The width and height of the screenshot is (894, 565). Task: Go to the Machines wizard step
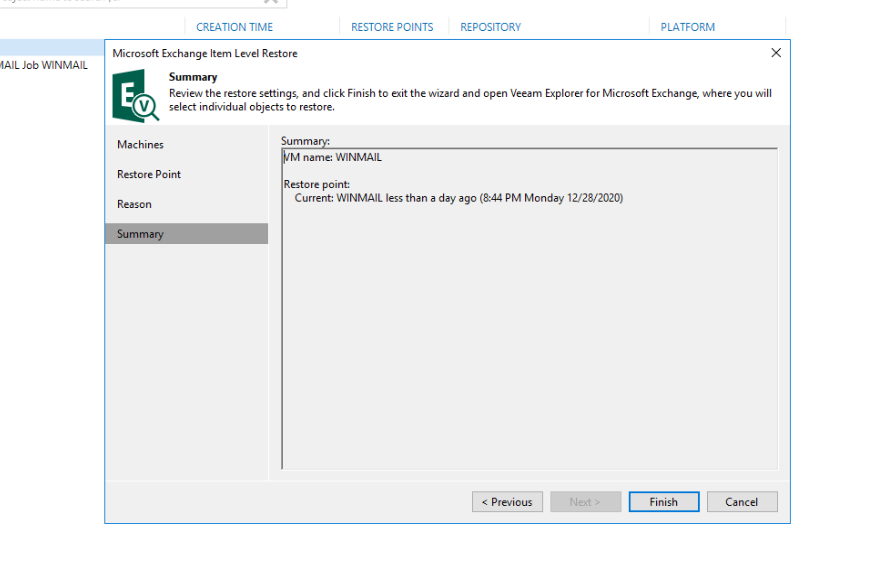(x=140, y=145)
